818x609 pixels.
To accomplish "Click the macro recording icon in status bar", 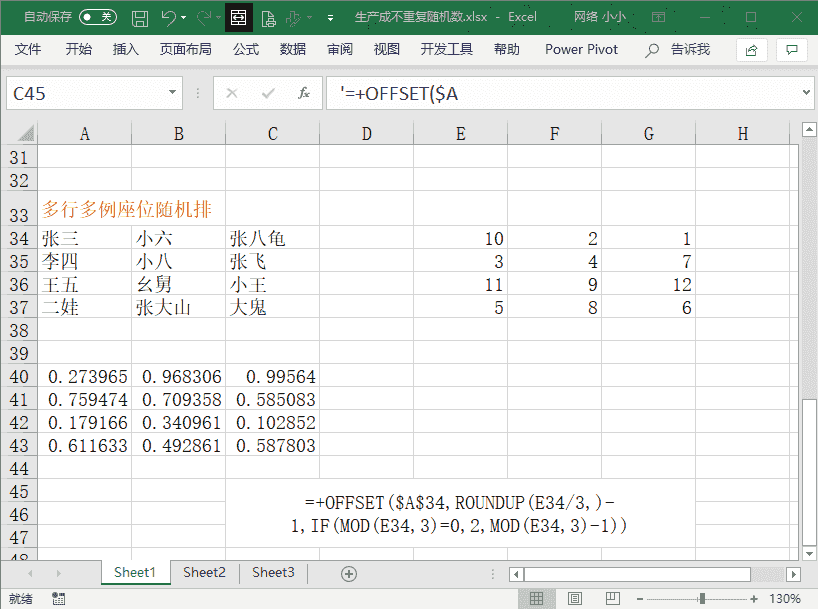I will pyautogui.click(x=58, y=599).
